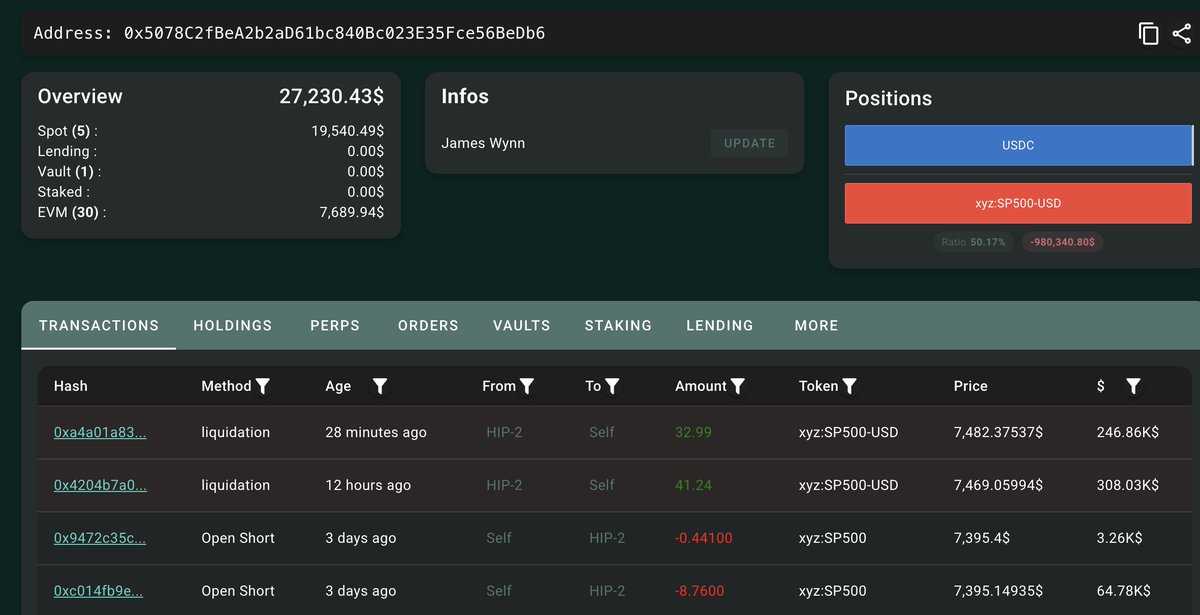Click the '12 hours ago' age cell
The height and width of the screenshot is (615, 1200).
(x=368, y=485)
